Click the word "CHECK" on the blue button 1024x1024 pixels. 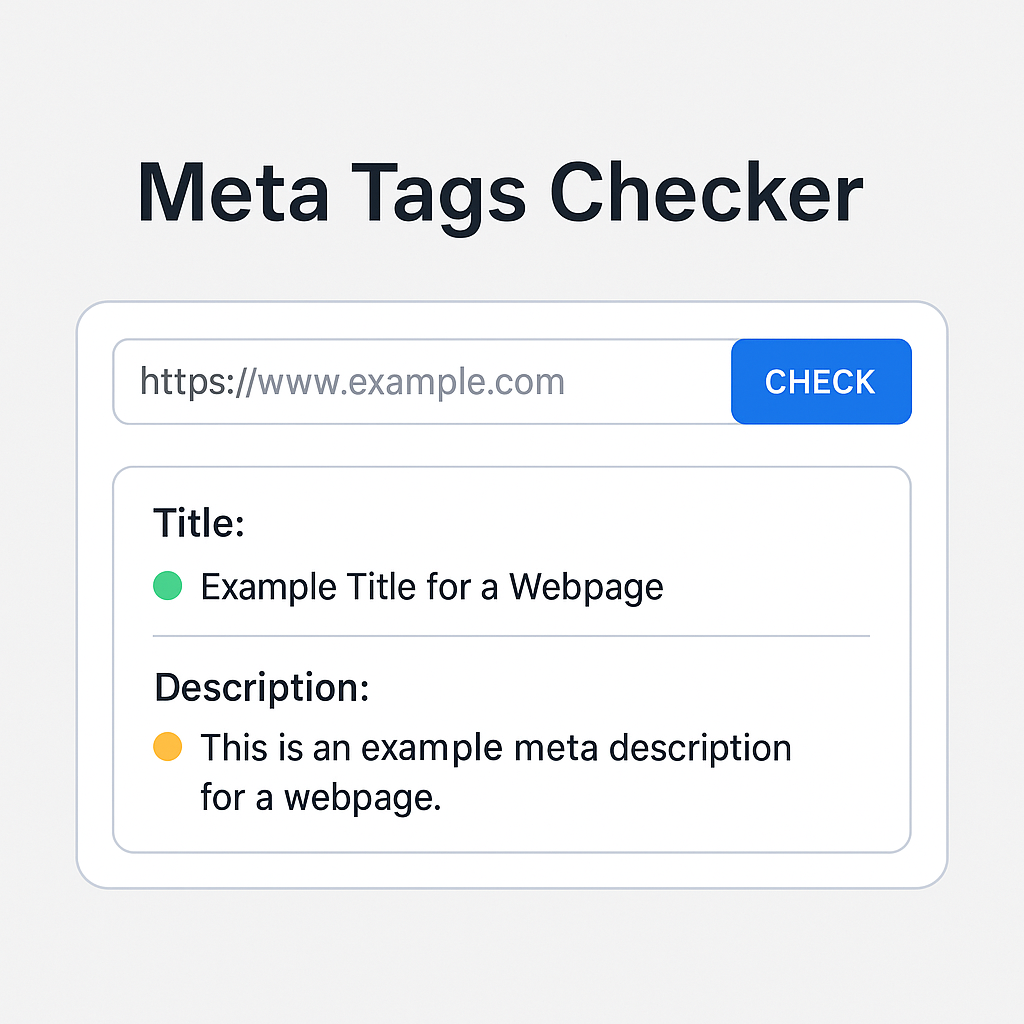[820, 381]
